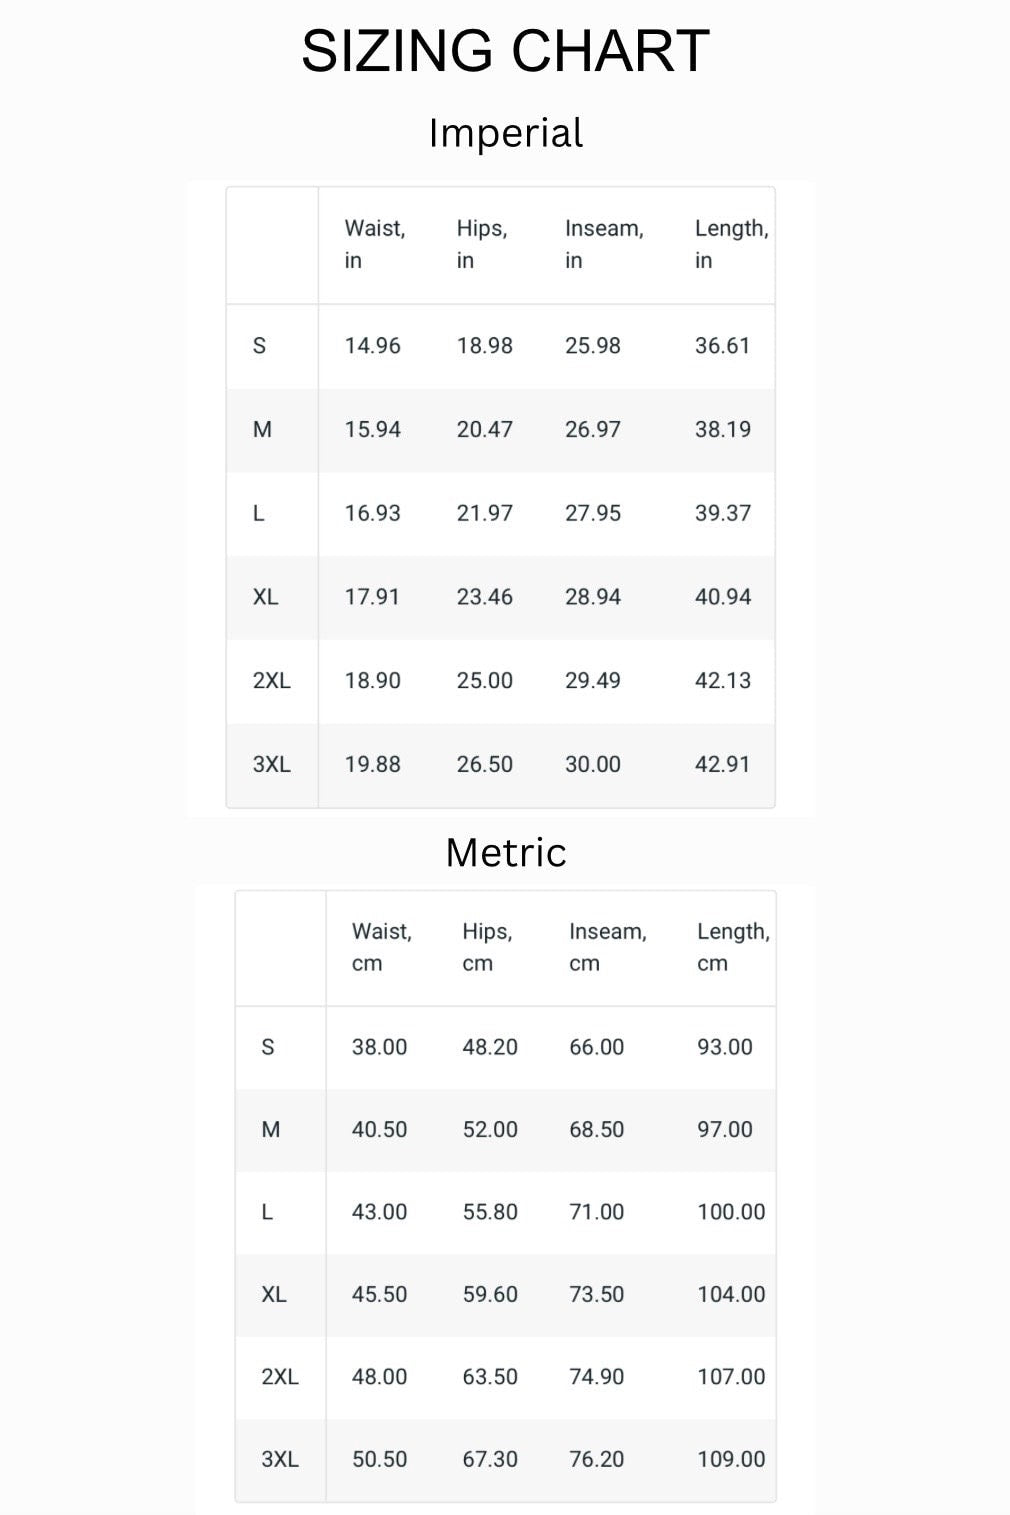Click the 52.00 hips value for size M
Image resolution: width=1010 pixels, height=1515 pixels.
tap(490, 1130)
